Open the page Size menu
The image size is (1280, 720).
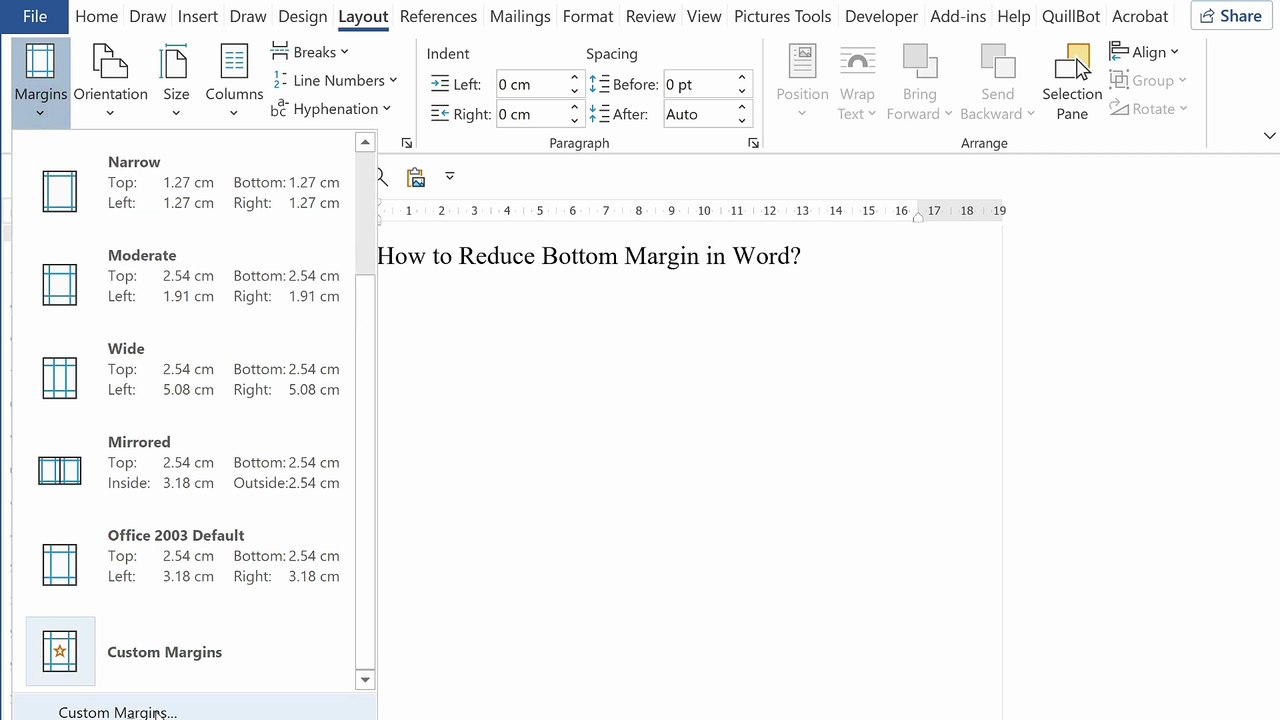point(176,83)
